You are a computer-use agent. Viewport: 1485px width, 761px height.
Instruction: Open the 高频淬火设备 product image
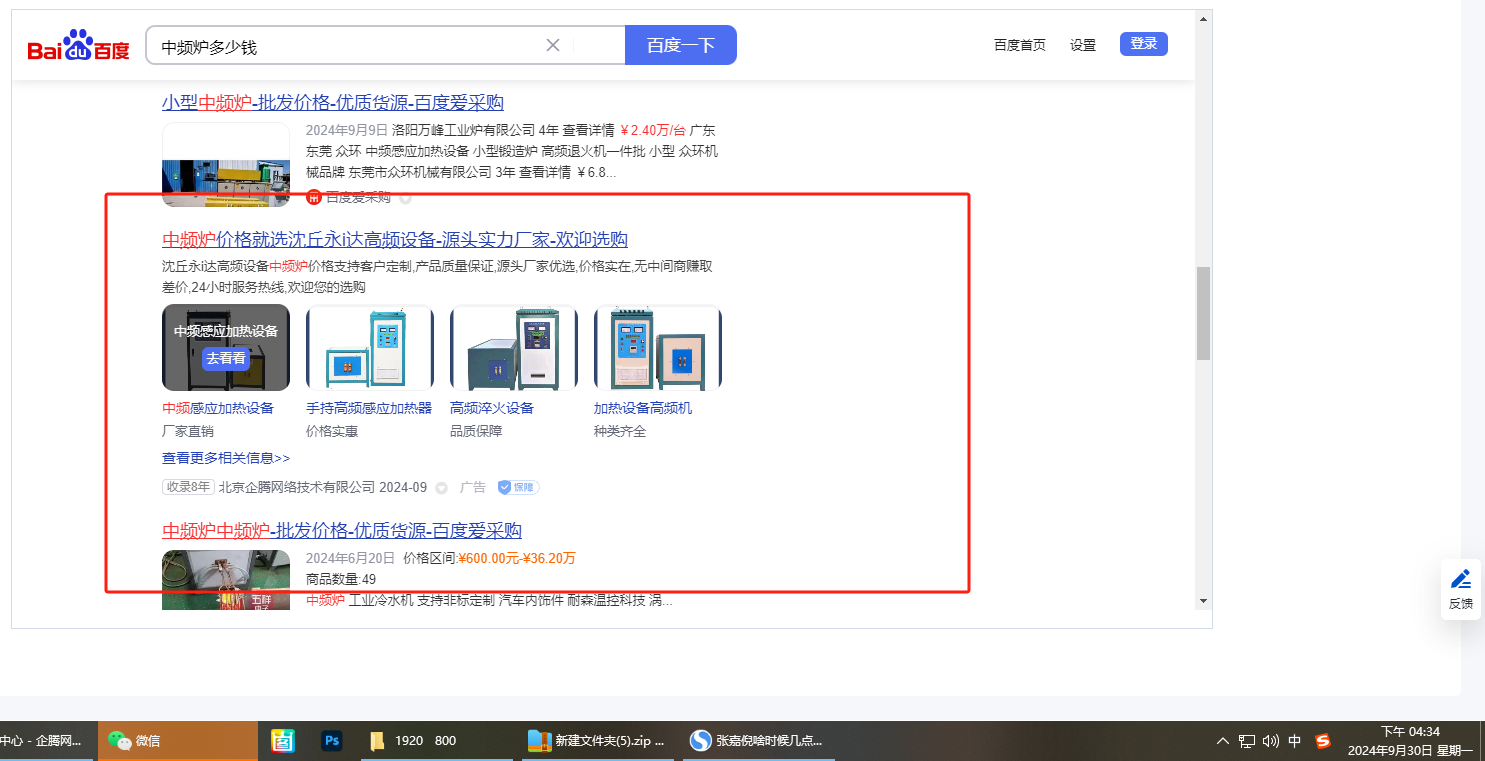pyautogui.click(x=514, y=347)
